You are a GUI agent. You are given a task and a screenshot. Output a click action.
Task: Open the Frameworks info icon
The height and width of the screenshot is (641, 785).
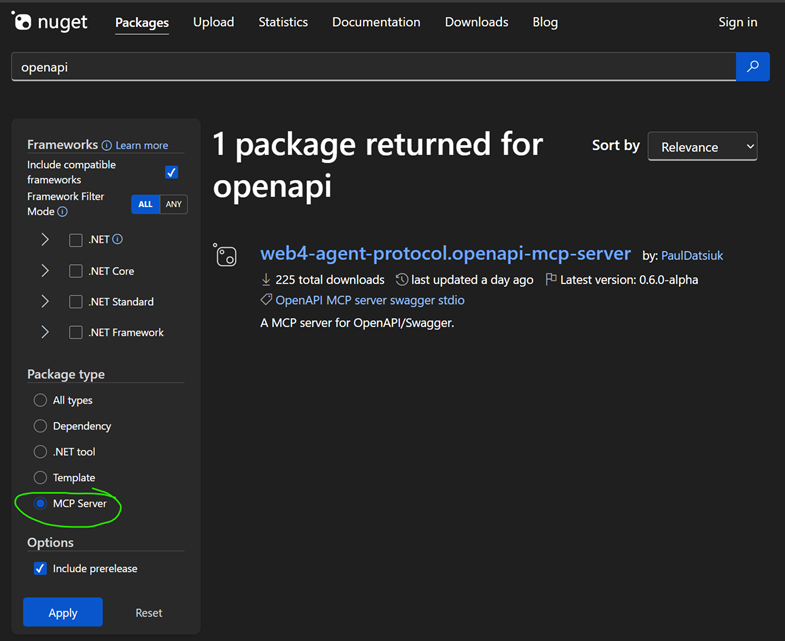(107, 145)
